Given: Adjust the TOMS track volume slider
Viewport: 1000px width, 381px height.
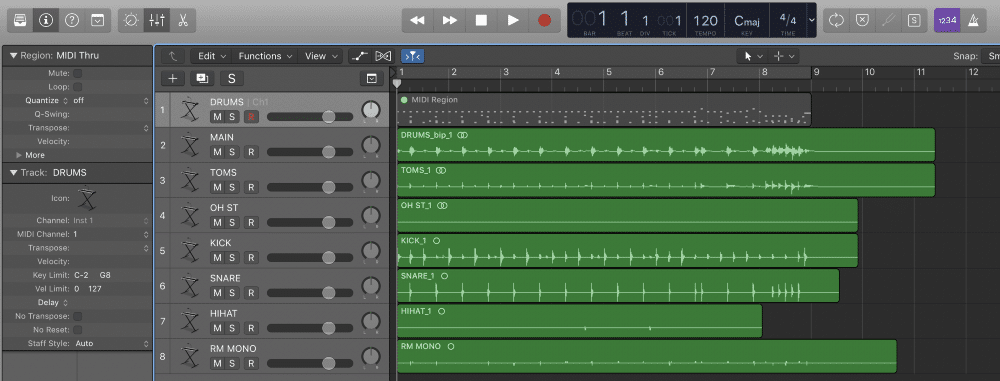Looking at the screenshot, I should click(310, 187).
